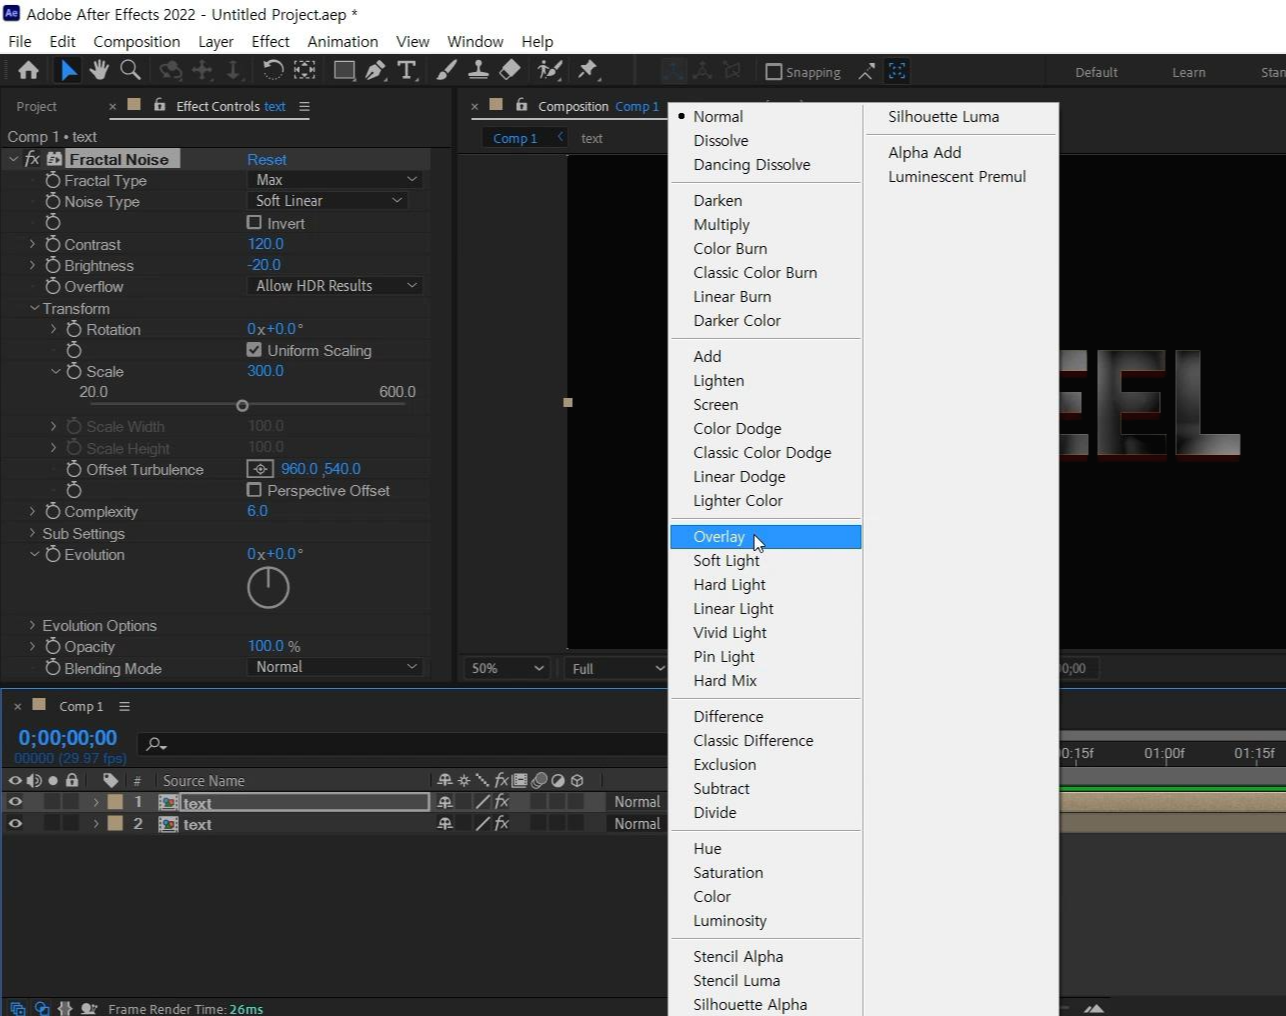Open the Blending Mode dropdown in Fractal Noise

(x=335, y=667)
